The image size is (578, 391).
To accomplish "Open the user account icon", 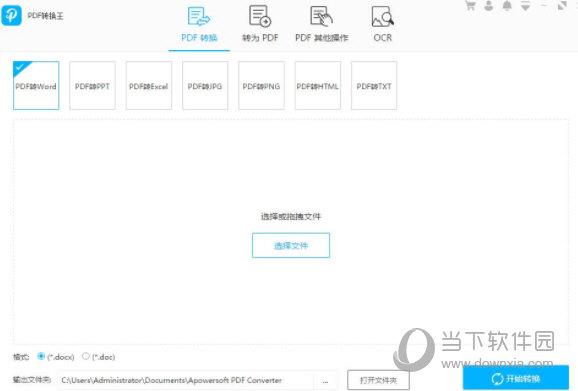I will 489,6.
